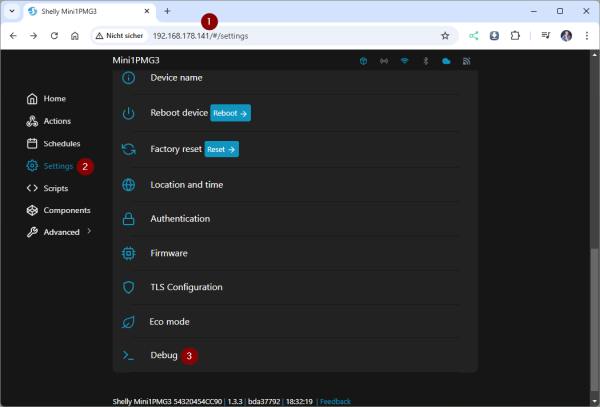Screen dimensions: 600x407
Task: Click the first hexagon status icon in header
Action: (x=364, y=61)
